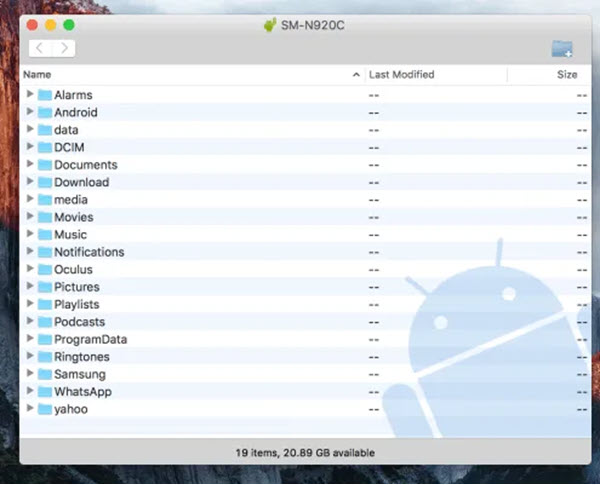Select the Samsung folder icon
600x485 pixels.
click(45, 374)
